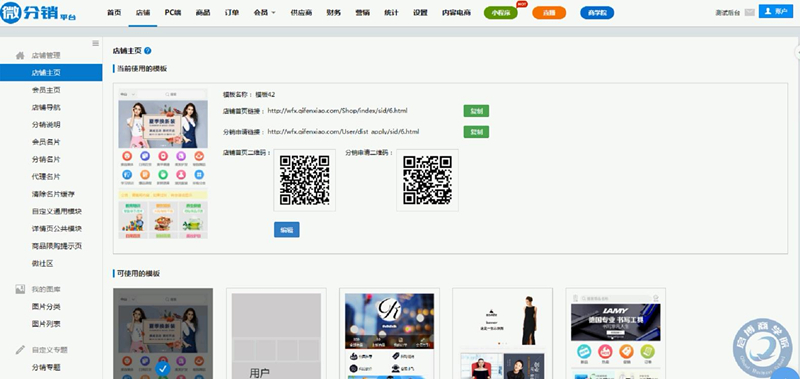Toggle the blue checkmark on selected template
The image size is (800, 379).
(163, 368)
